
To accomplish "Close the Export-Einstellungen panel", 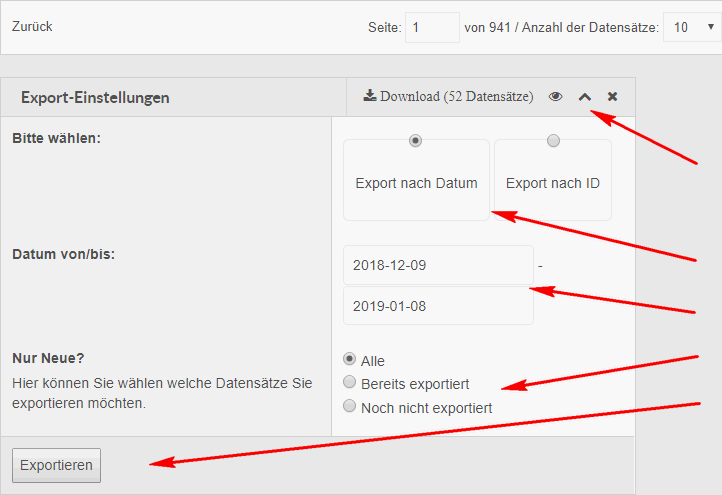I will (x=612, y=97).
